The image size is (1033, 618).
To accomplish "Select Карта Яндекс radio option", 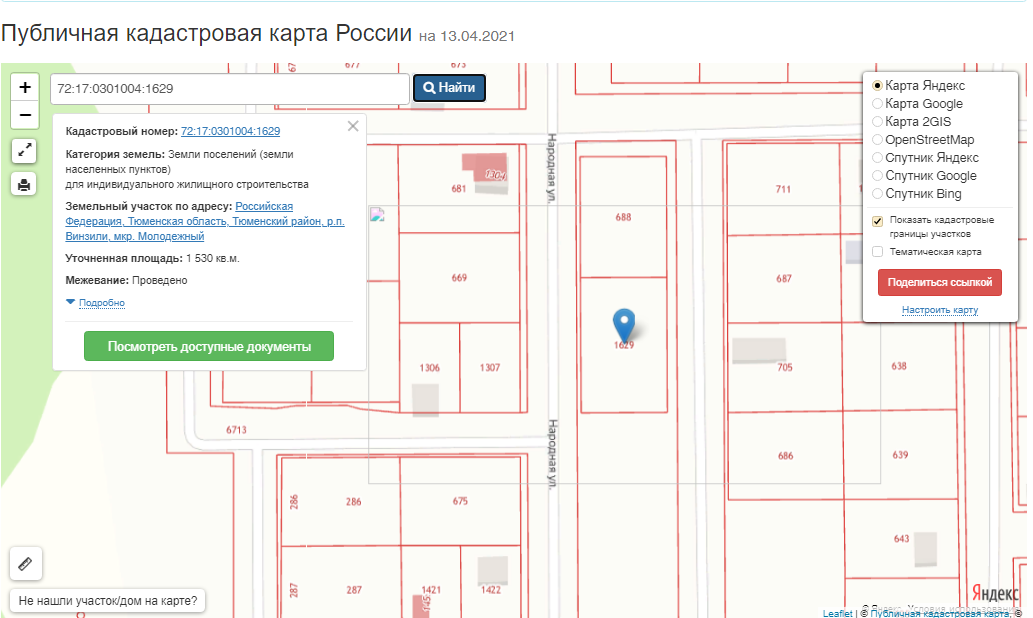I will pos(877,86).
